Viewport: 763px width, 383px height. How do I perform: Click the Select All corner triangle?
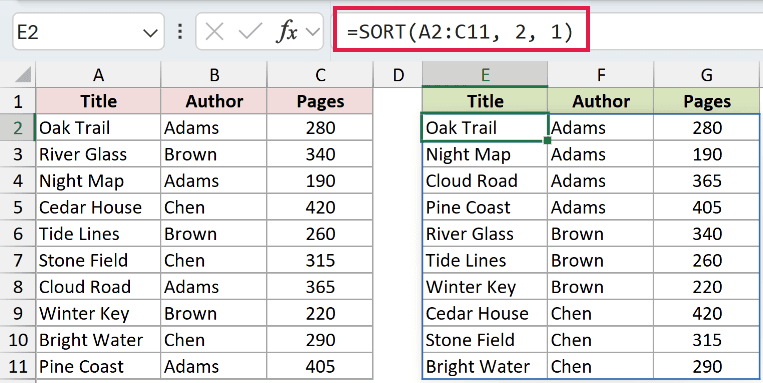(22, 75)
